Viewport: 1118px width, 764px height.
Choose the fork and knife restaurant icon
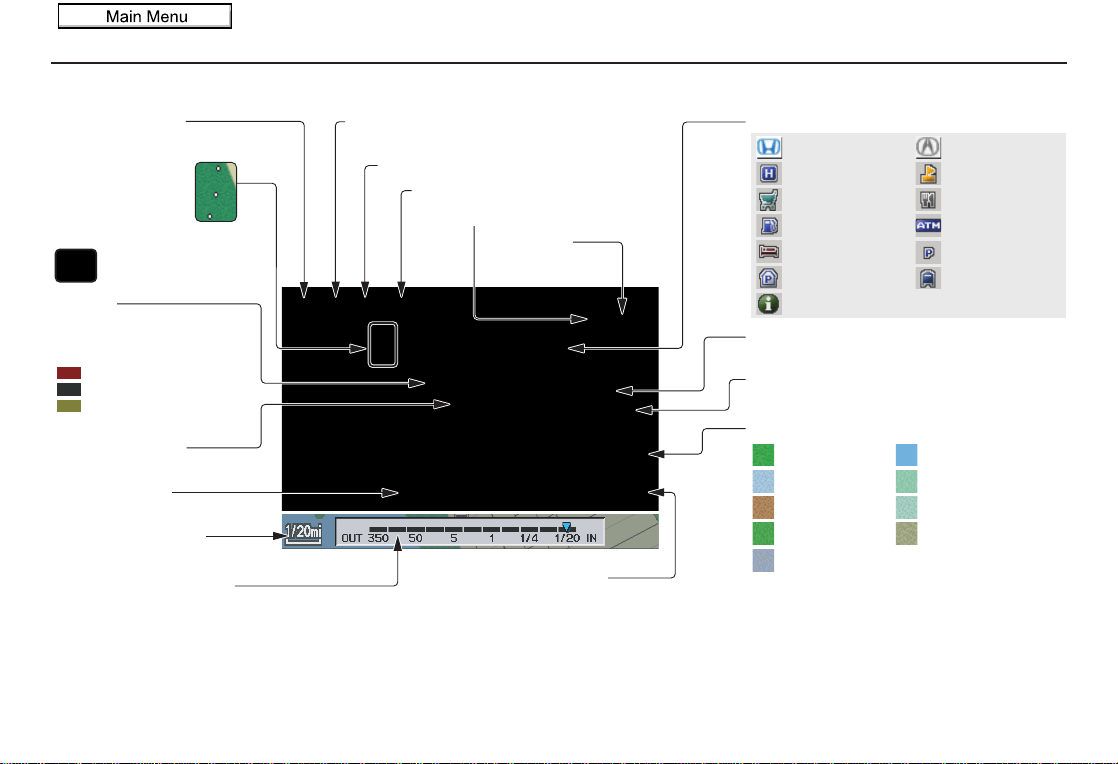[x=928, y=200]
